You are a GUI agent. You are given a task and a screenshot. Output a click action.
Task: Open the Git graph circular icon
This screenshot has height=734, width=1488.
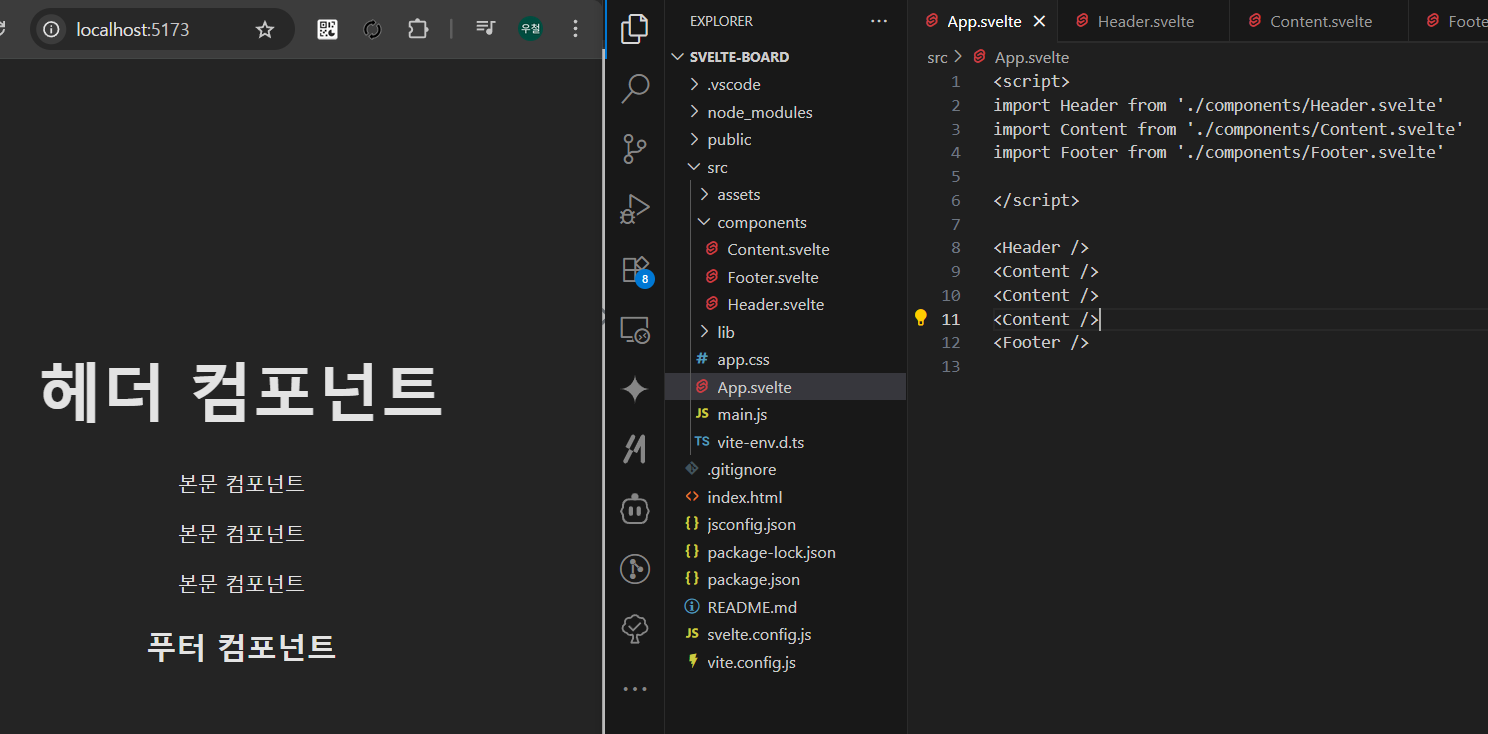[635, 569]
